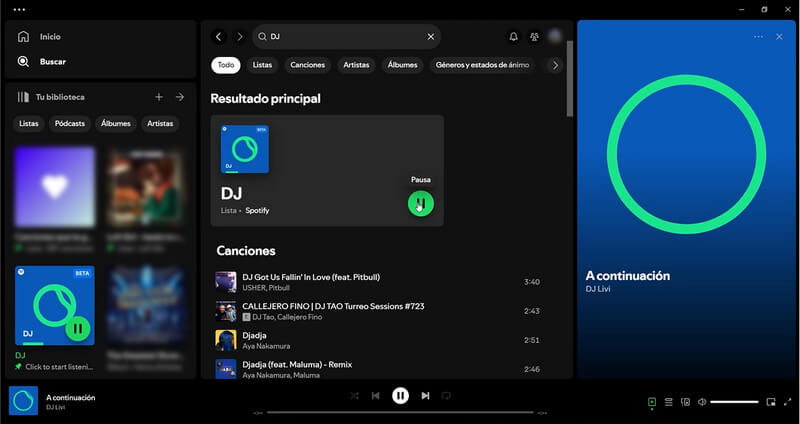Viewport: 800px width, 424px height.
Task: Go forward with the right chevron
Action: (239, 37)
